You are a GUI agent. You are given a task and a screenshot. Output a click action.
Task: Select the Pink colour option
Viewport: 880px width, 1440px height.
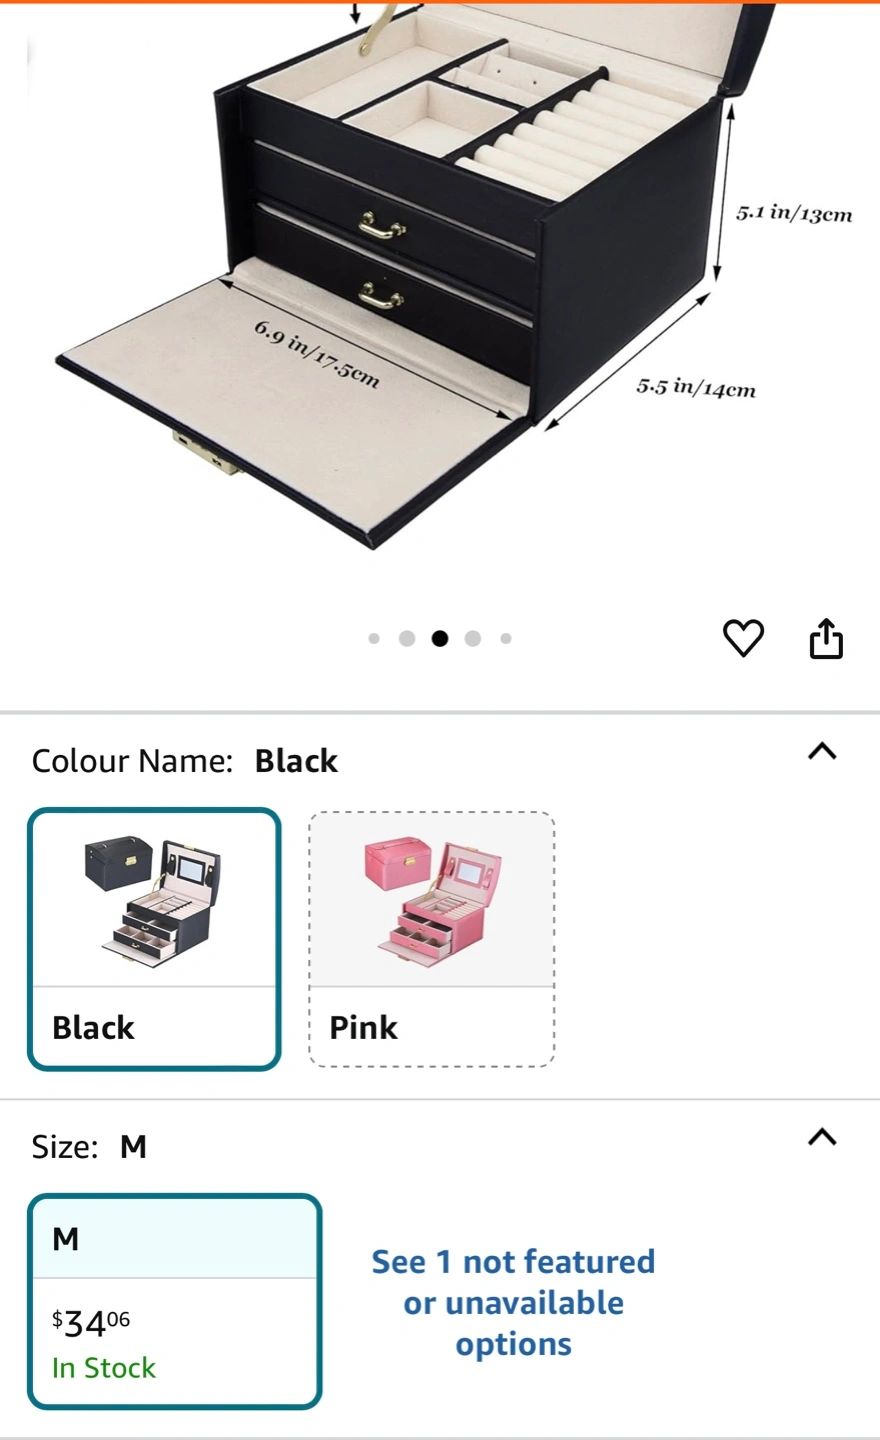(x=432, y=939)
